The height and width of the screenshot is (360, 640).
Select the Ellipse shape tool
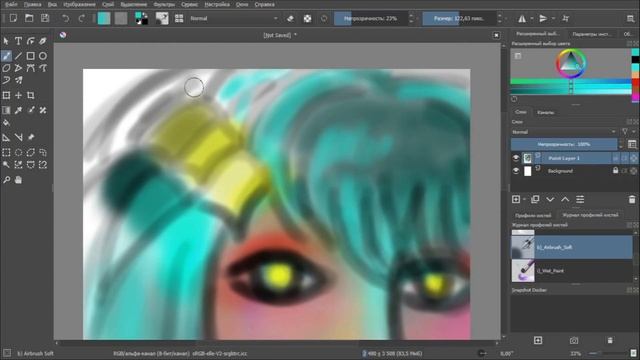[43, 56]
